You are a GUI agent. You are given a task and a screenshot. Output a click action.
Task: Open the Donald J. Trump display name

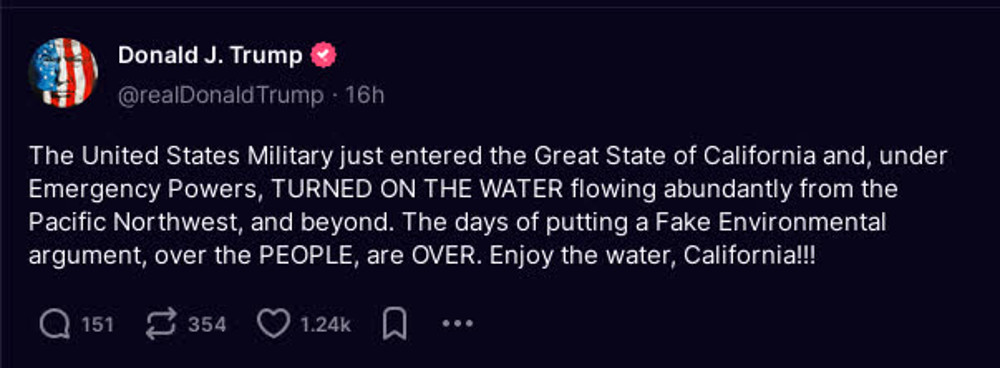click(x=210, y=56)
